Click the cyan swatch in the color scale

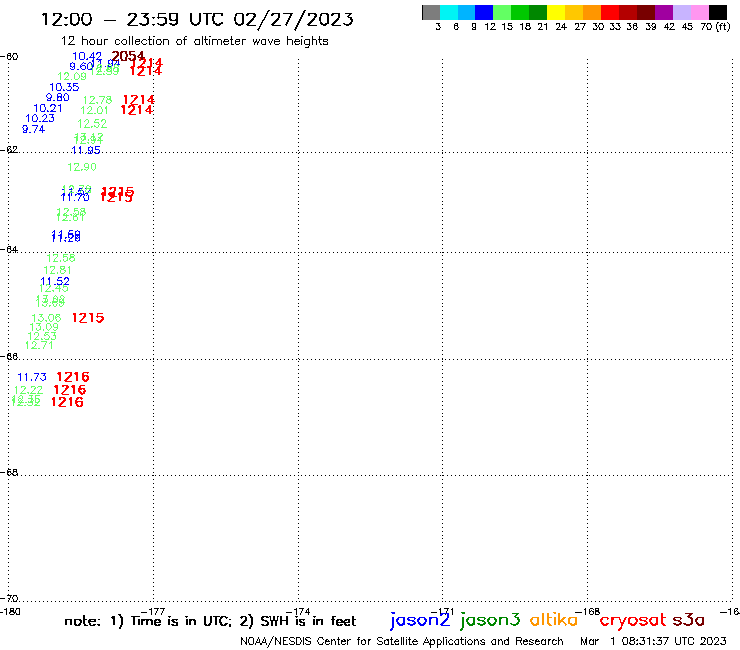(x=449, y=12)
